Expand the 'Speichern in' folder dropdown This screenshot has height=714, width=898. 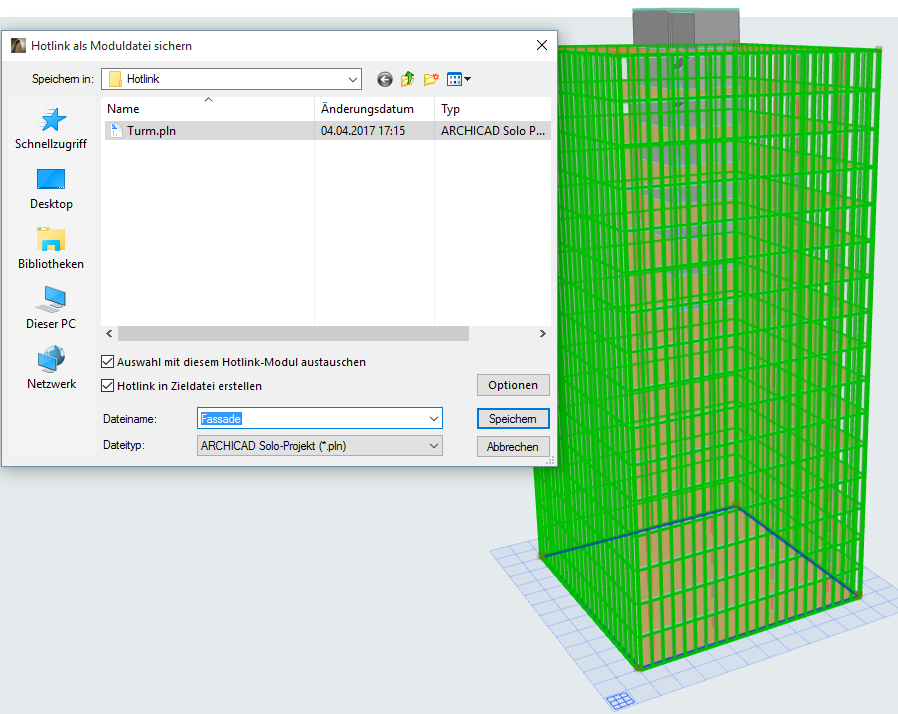(353, 79)
